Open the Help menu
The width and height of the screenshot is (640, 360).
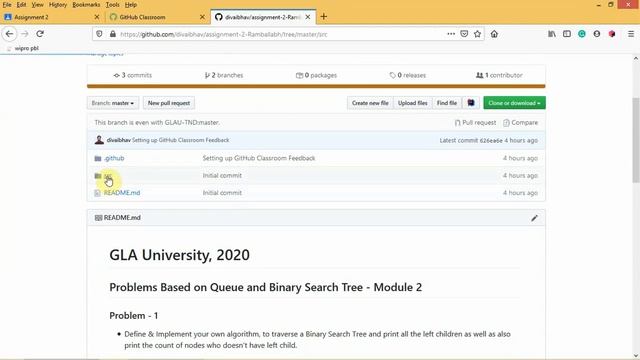pyautogui.click(x=131, y=4)
